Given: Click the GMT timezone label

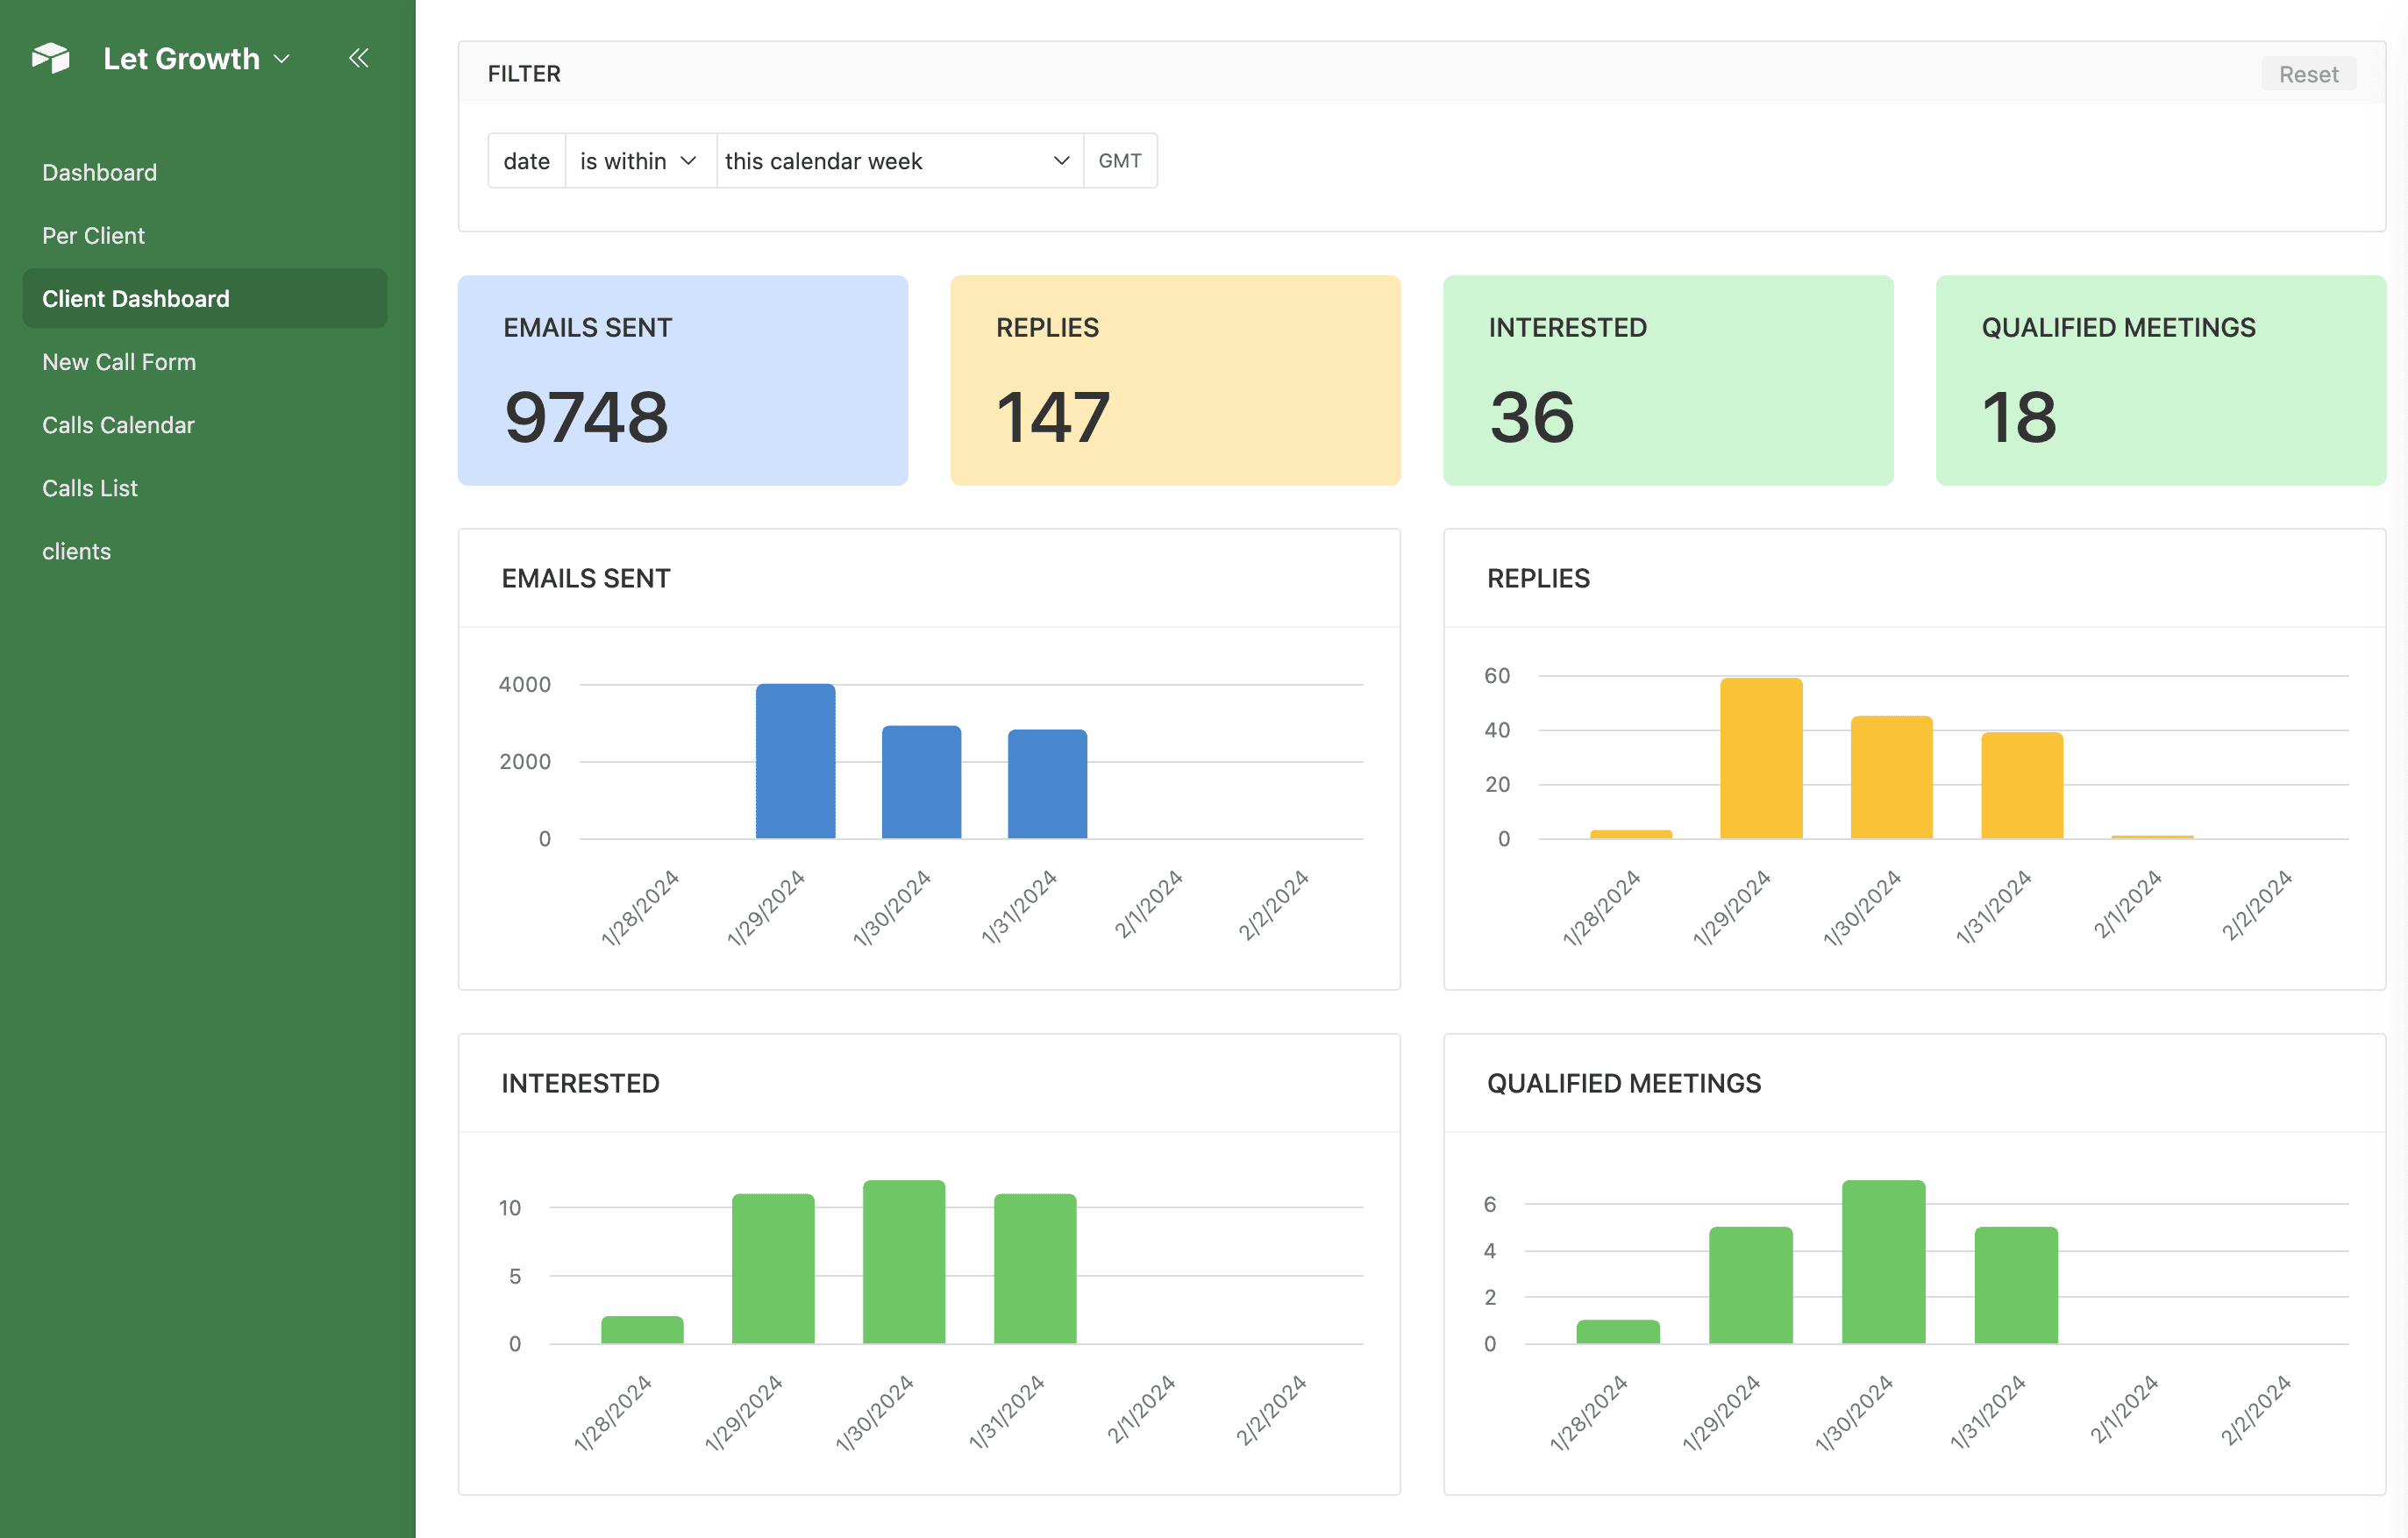Looking at the screenshot, I should click(x=1119, y=161).
